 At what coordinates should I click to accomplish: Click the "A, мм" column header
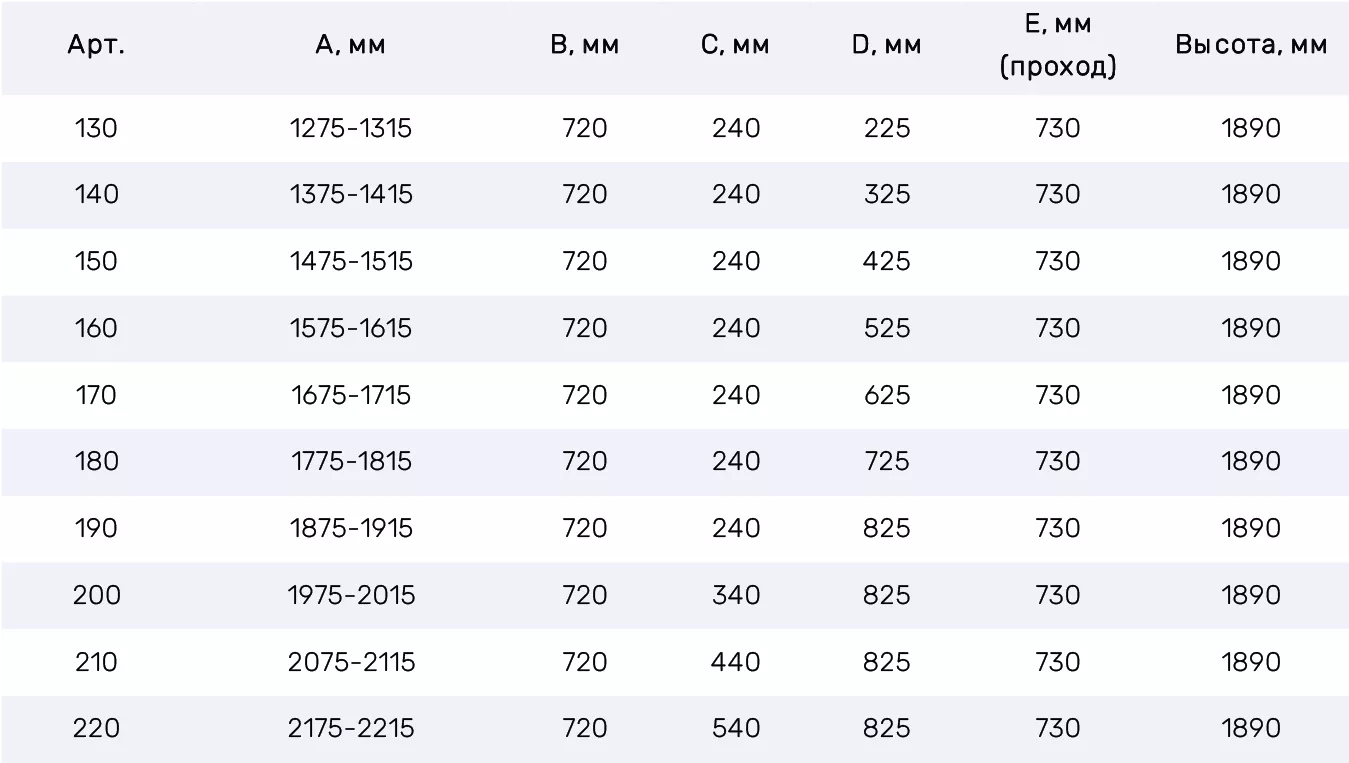[x=350, y=45]
